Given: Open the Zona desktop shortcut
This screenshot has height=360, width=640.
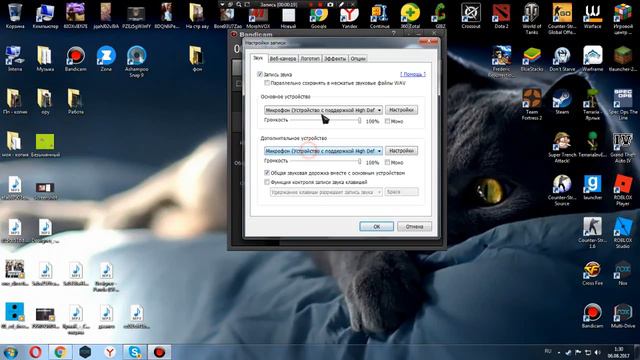Looking at the screenshot, I should [x=106, y=59].
